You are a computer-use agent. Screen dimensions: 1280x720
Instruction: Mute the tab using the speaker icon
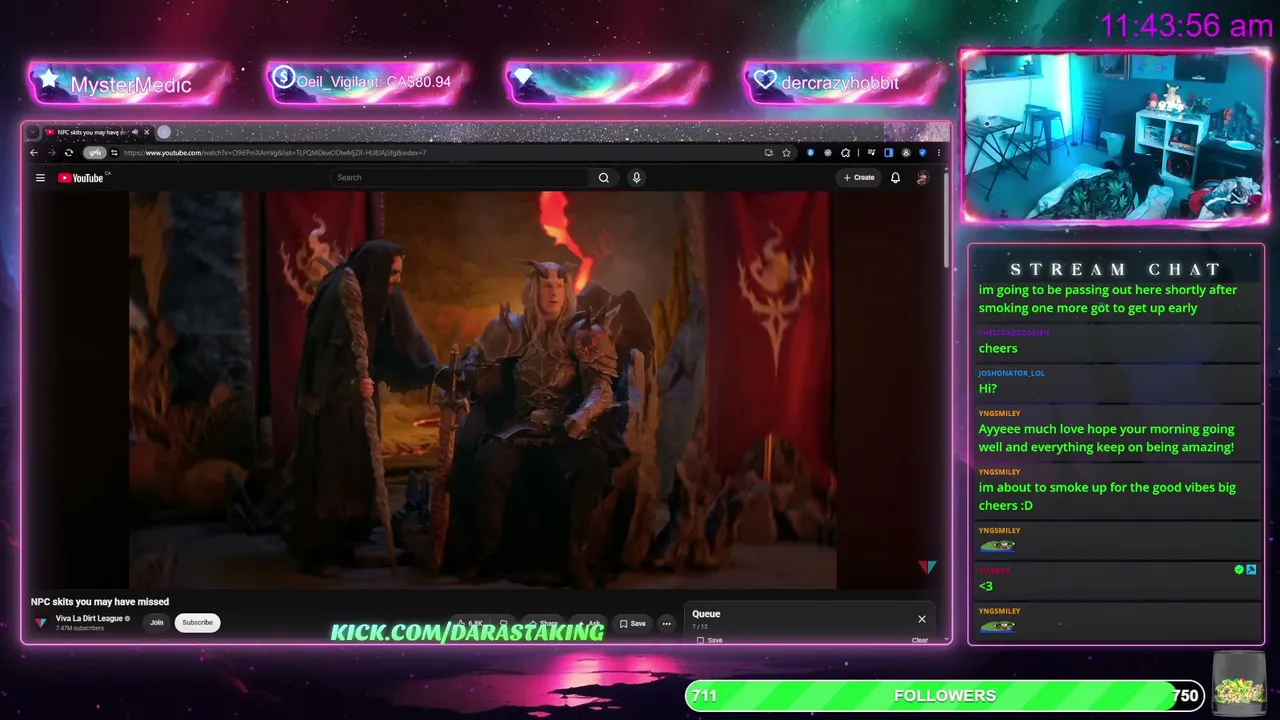click(134, 132)
